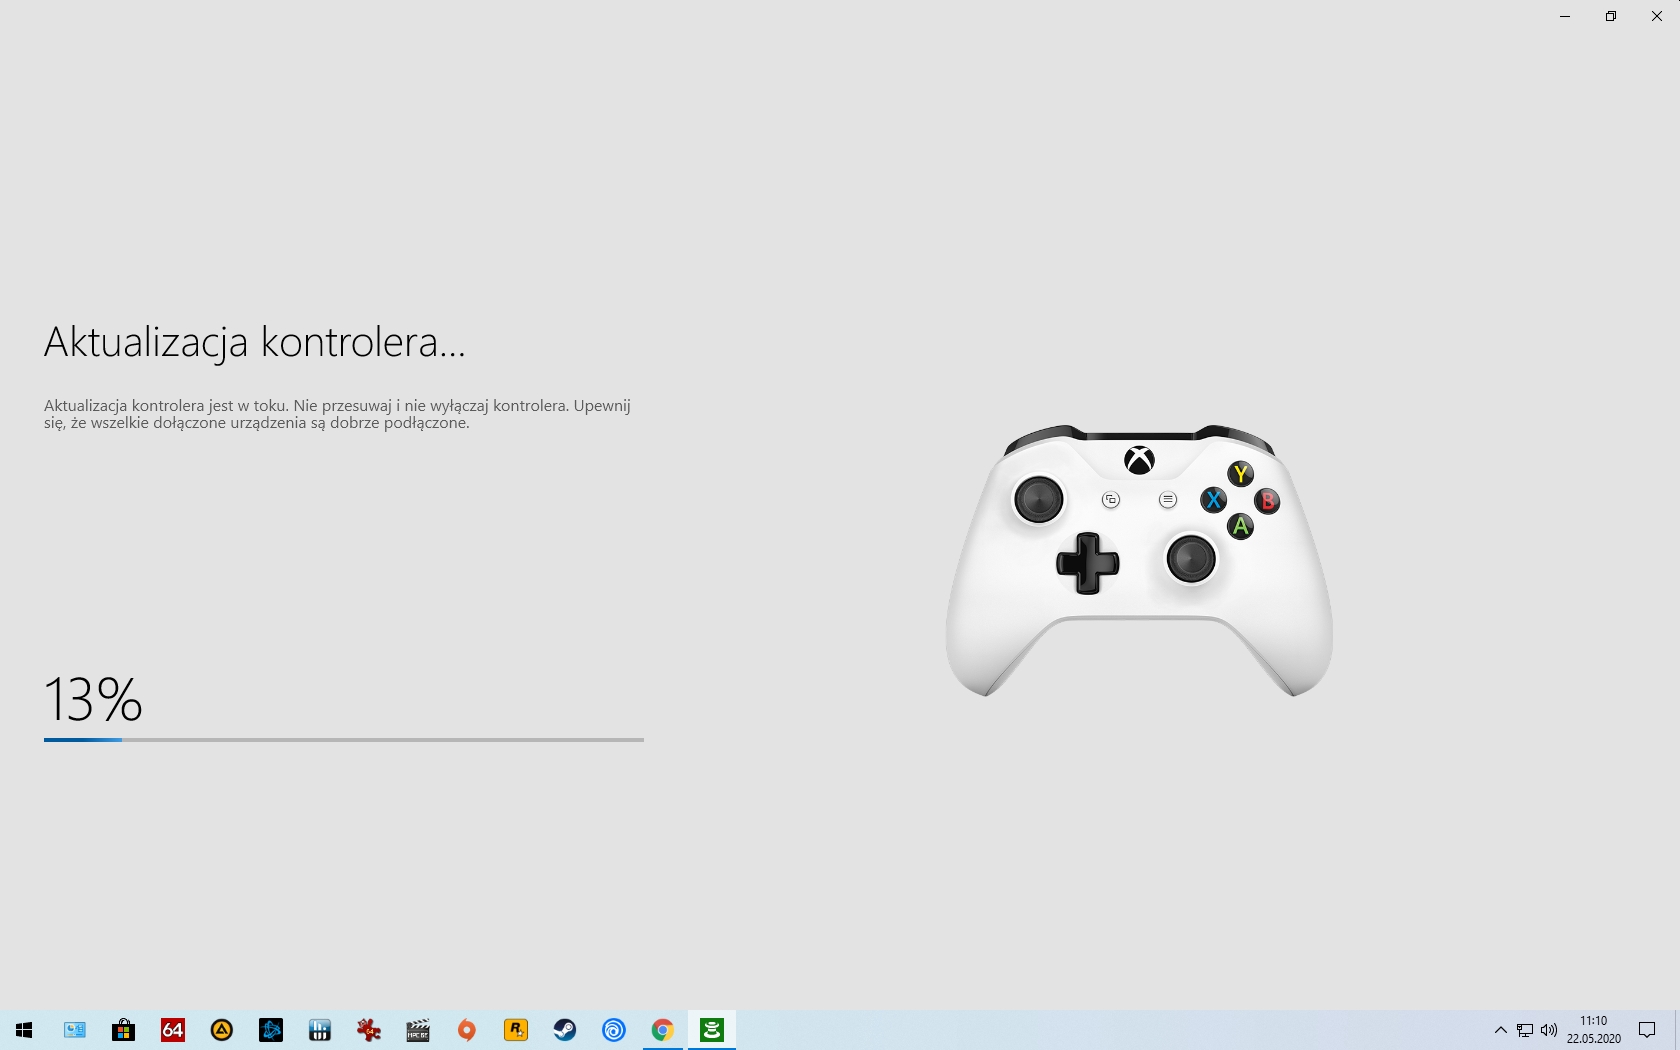Click the update description paragraph text
Screen dimensions: 1680x1050
(x=337, y=414)
